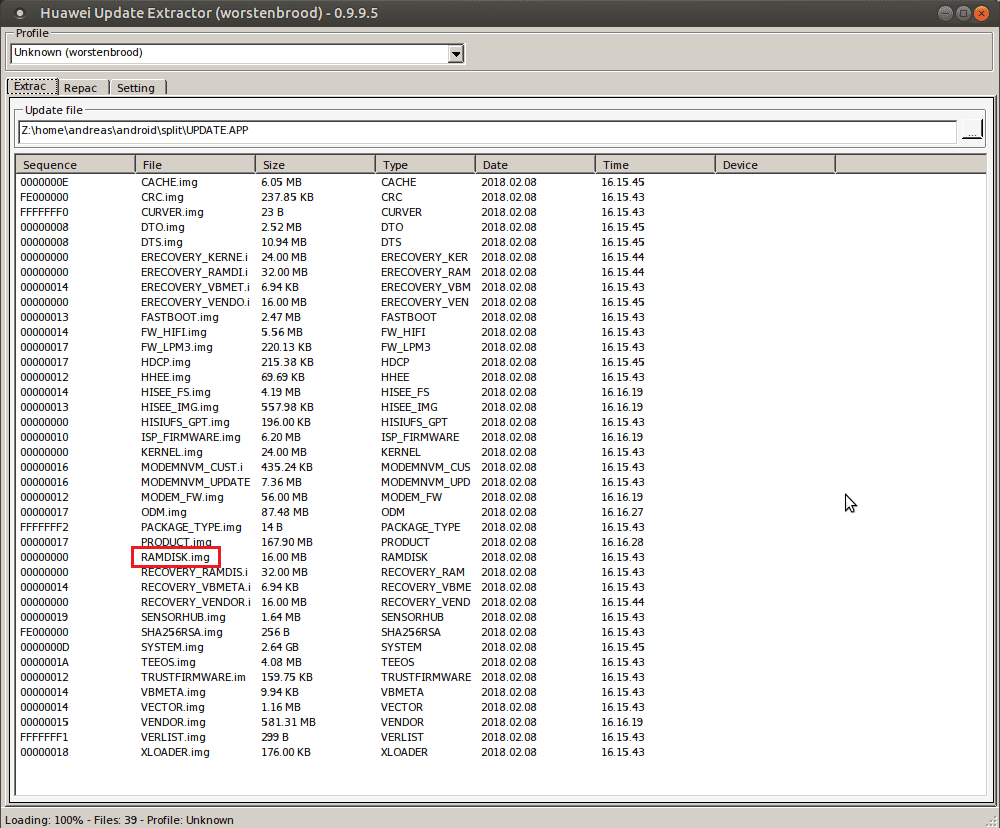1000x828 pixels.
Task: Click the 581.31 MB size cell
Action: [x=288, y=722]
